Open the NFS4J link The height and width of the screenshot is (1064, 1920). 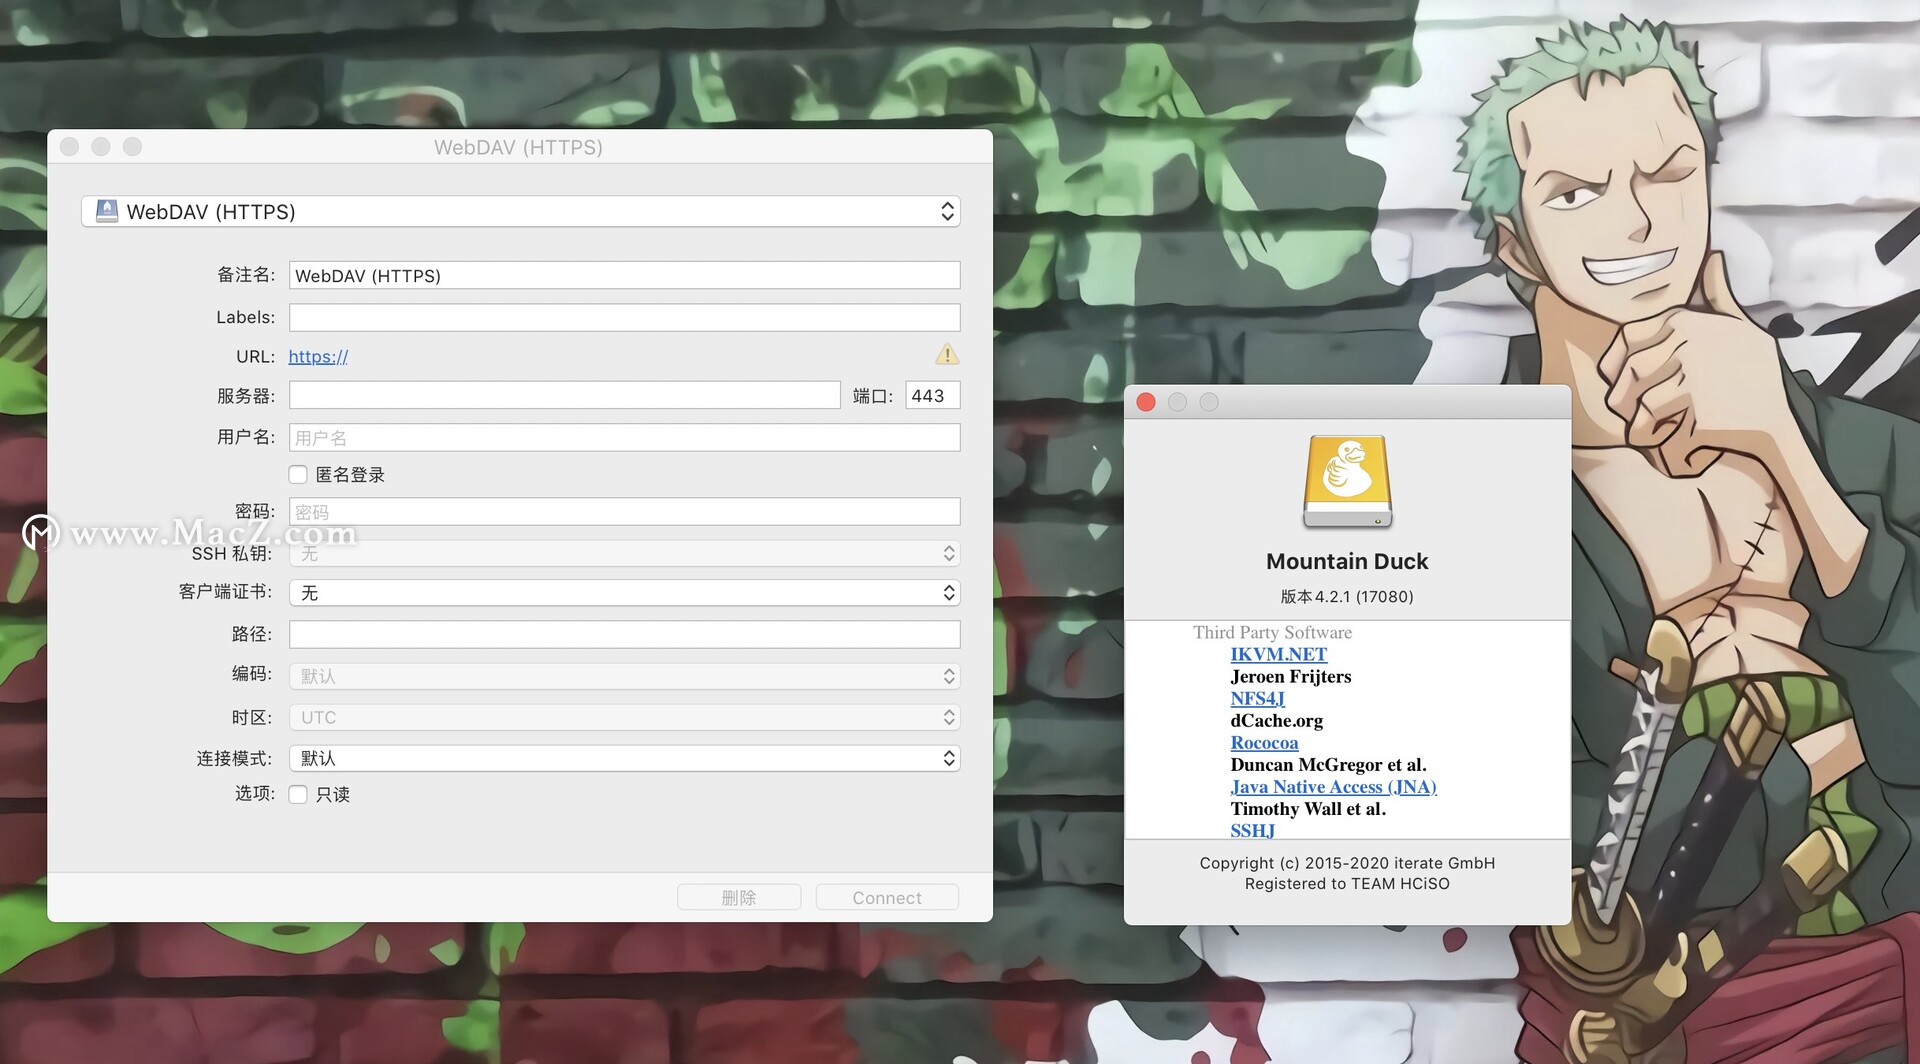(x=1258, y=698)
